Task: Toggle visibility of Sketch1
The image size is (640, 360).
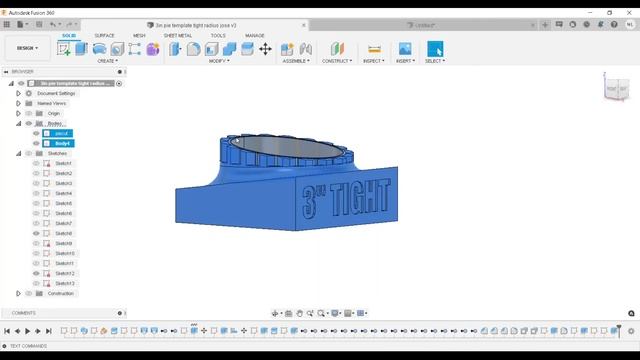Action: pyautogui.click(x=36, y=163)
